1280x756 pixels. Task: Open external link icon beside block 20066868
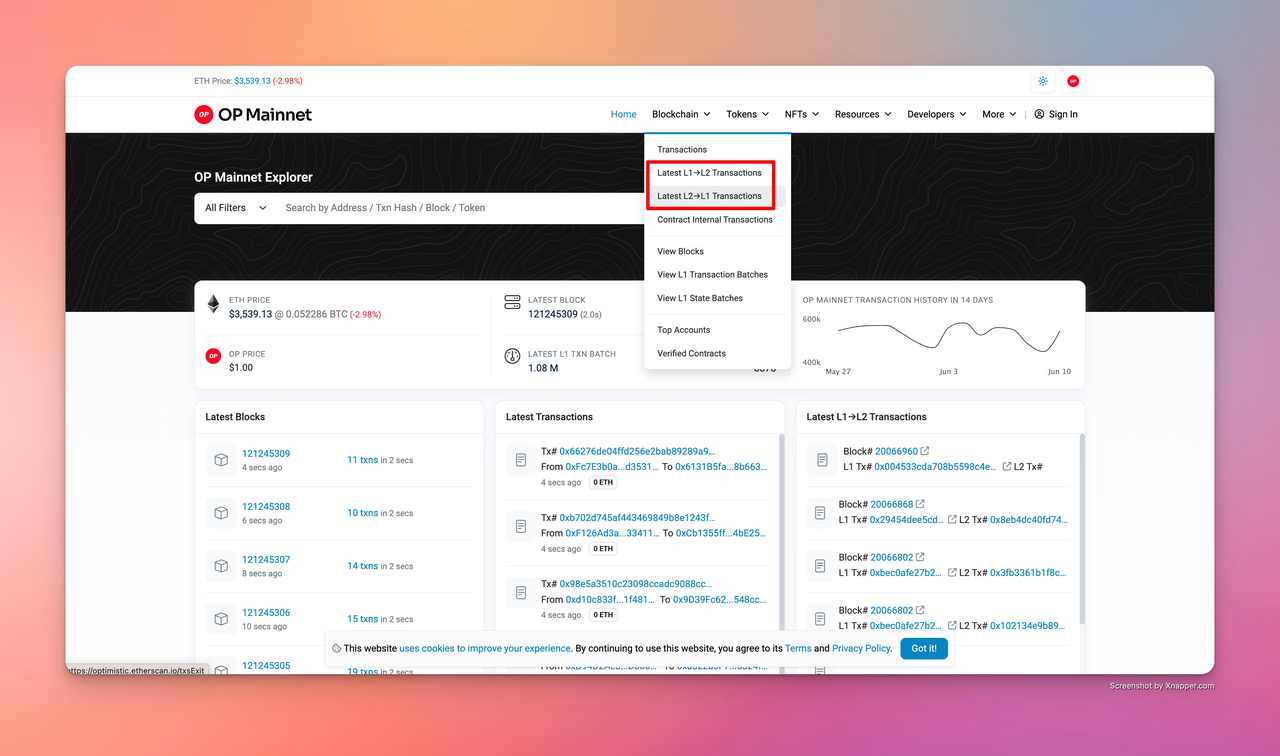921,504
